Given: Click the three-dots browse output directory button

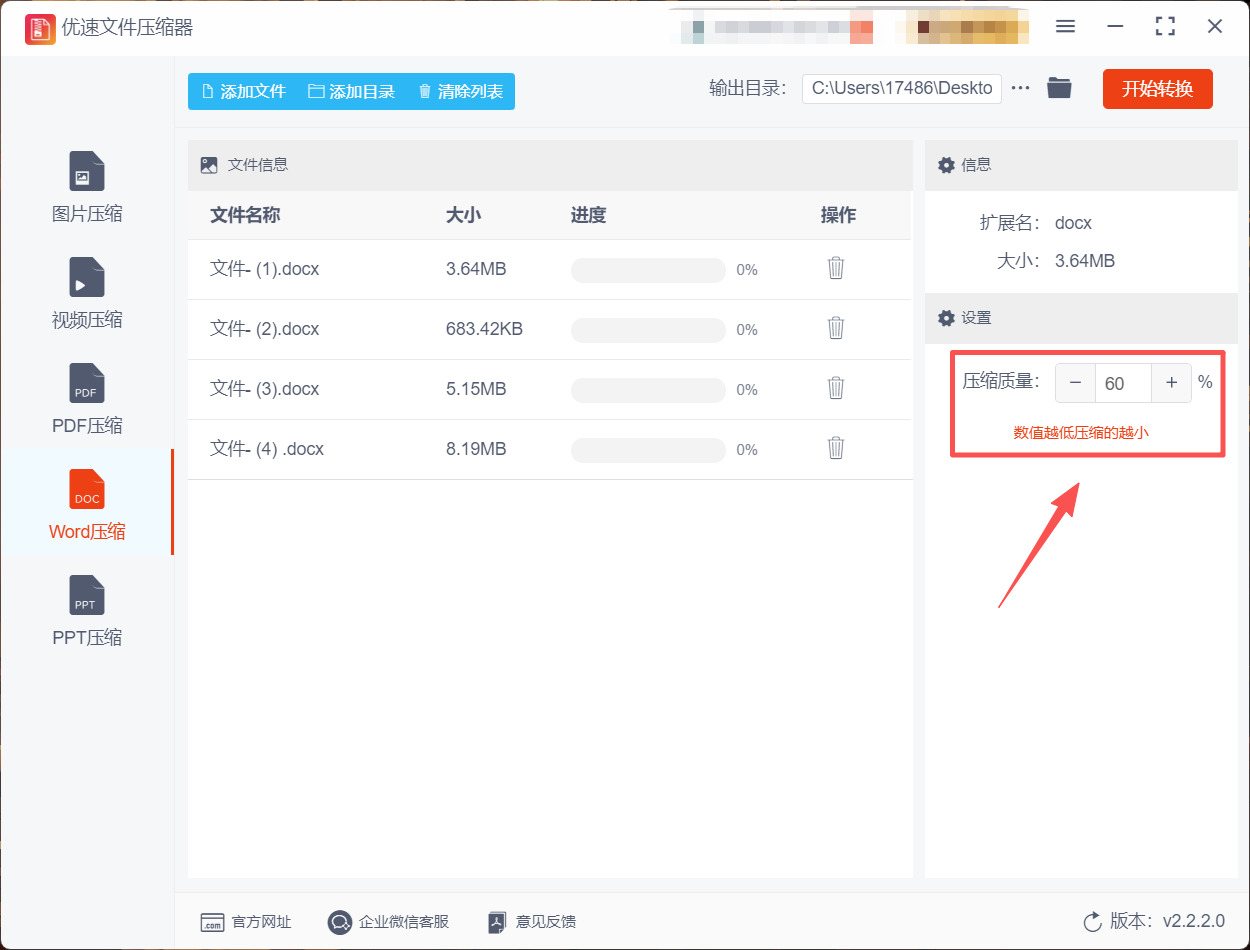Looking at the screenshot, I should 1020,88.
